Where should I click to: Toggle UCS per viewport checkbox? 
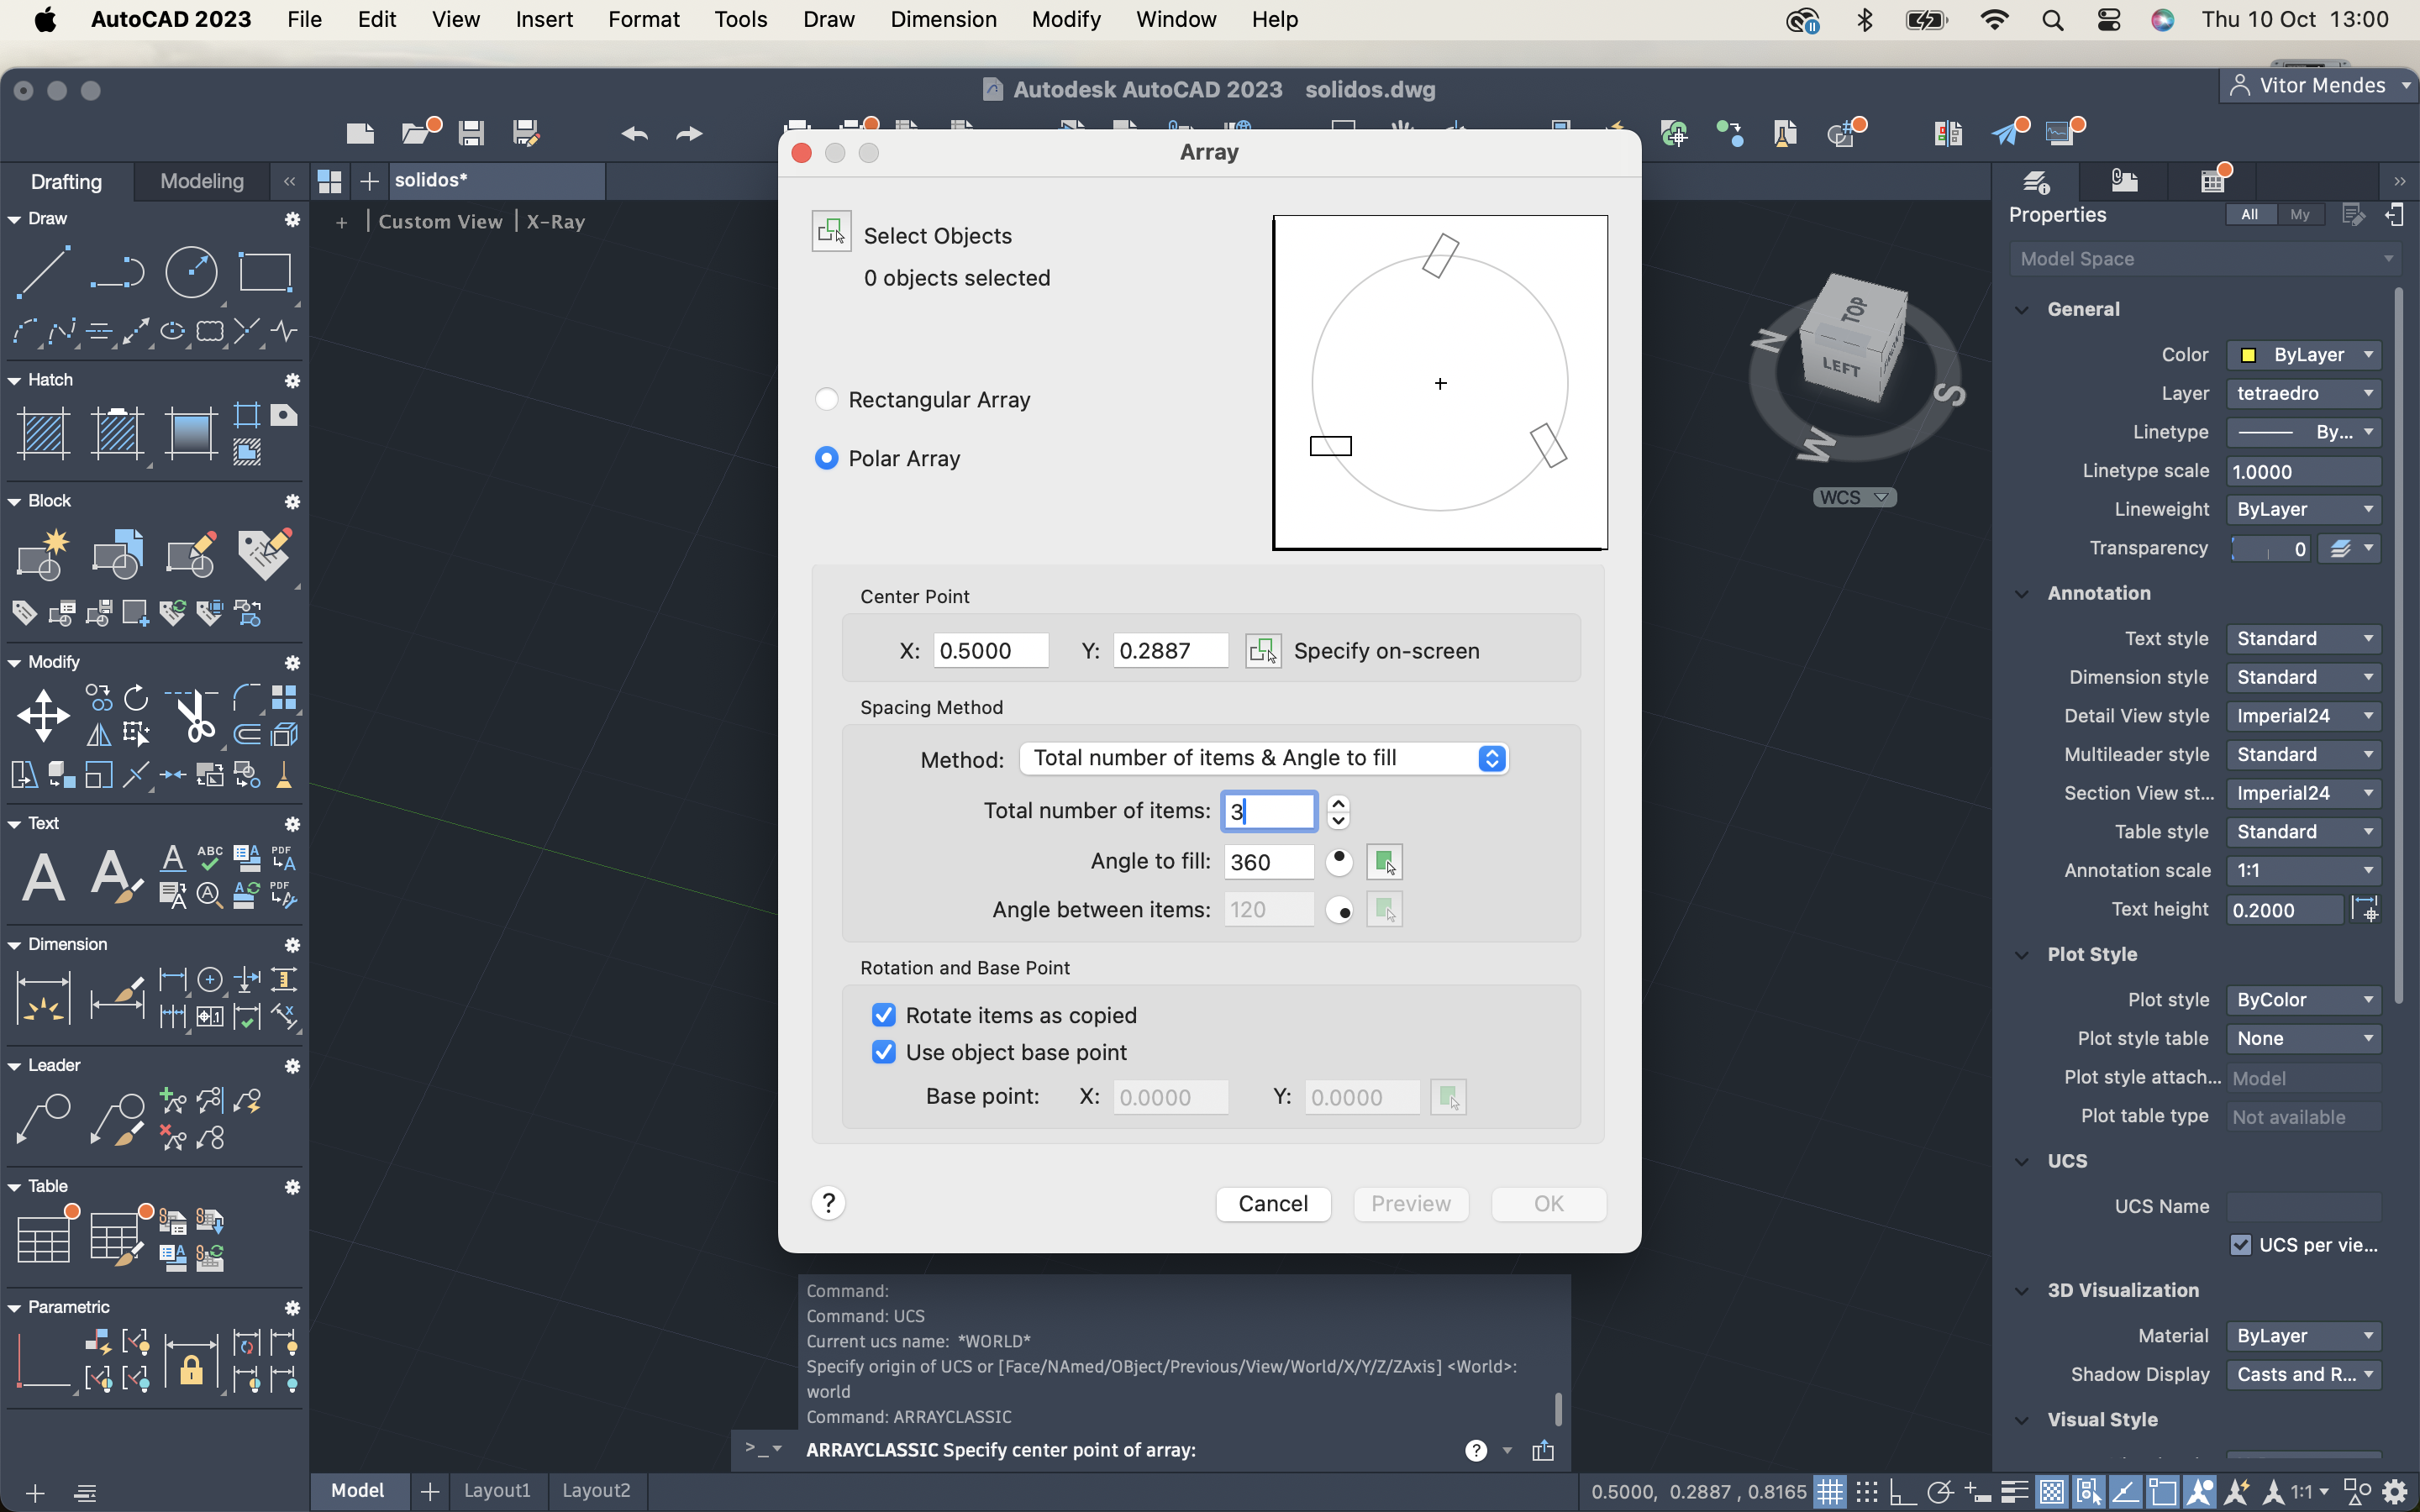tap(2241, 1245)
